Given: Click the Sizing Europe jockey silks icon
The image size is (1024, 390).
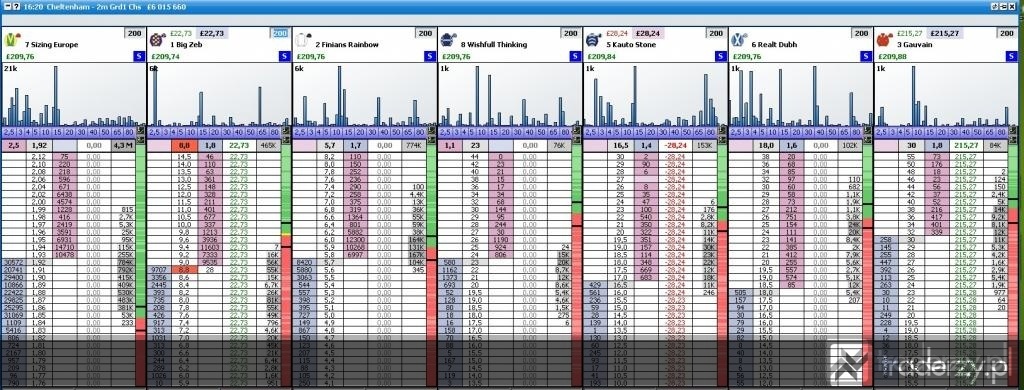Looking at the screenshot, I should [12, 40].
